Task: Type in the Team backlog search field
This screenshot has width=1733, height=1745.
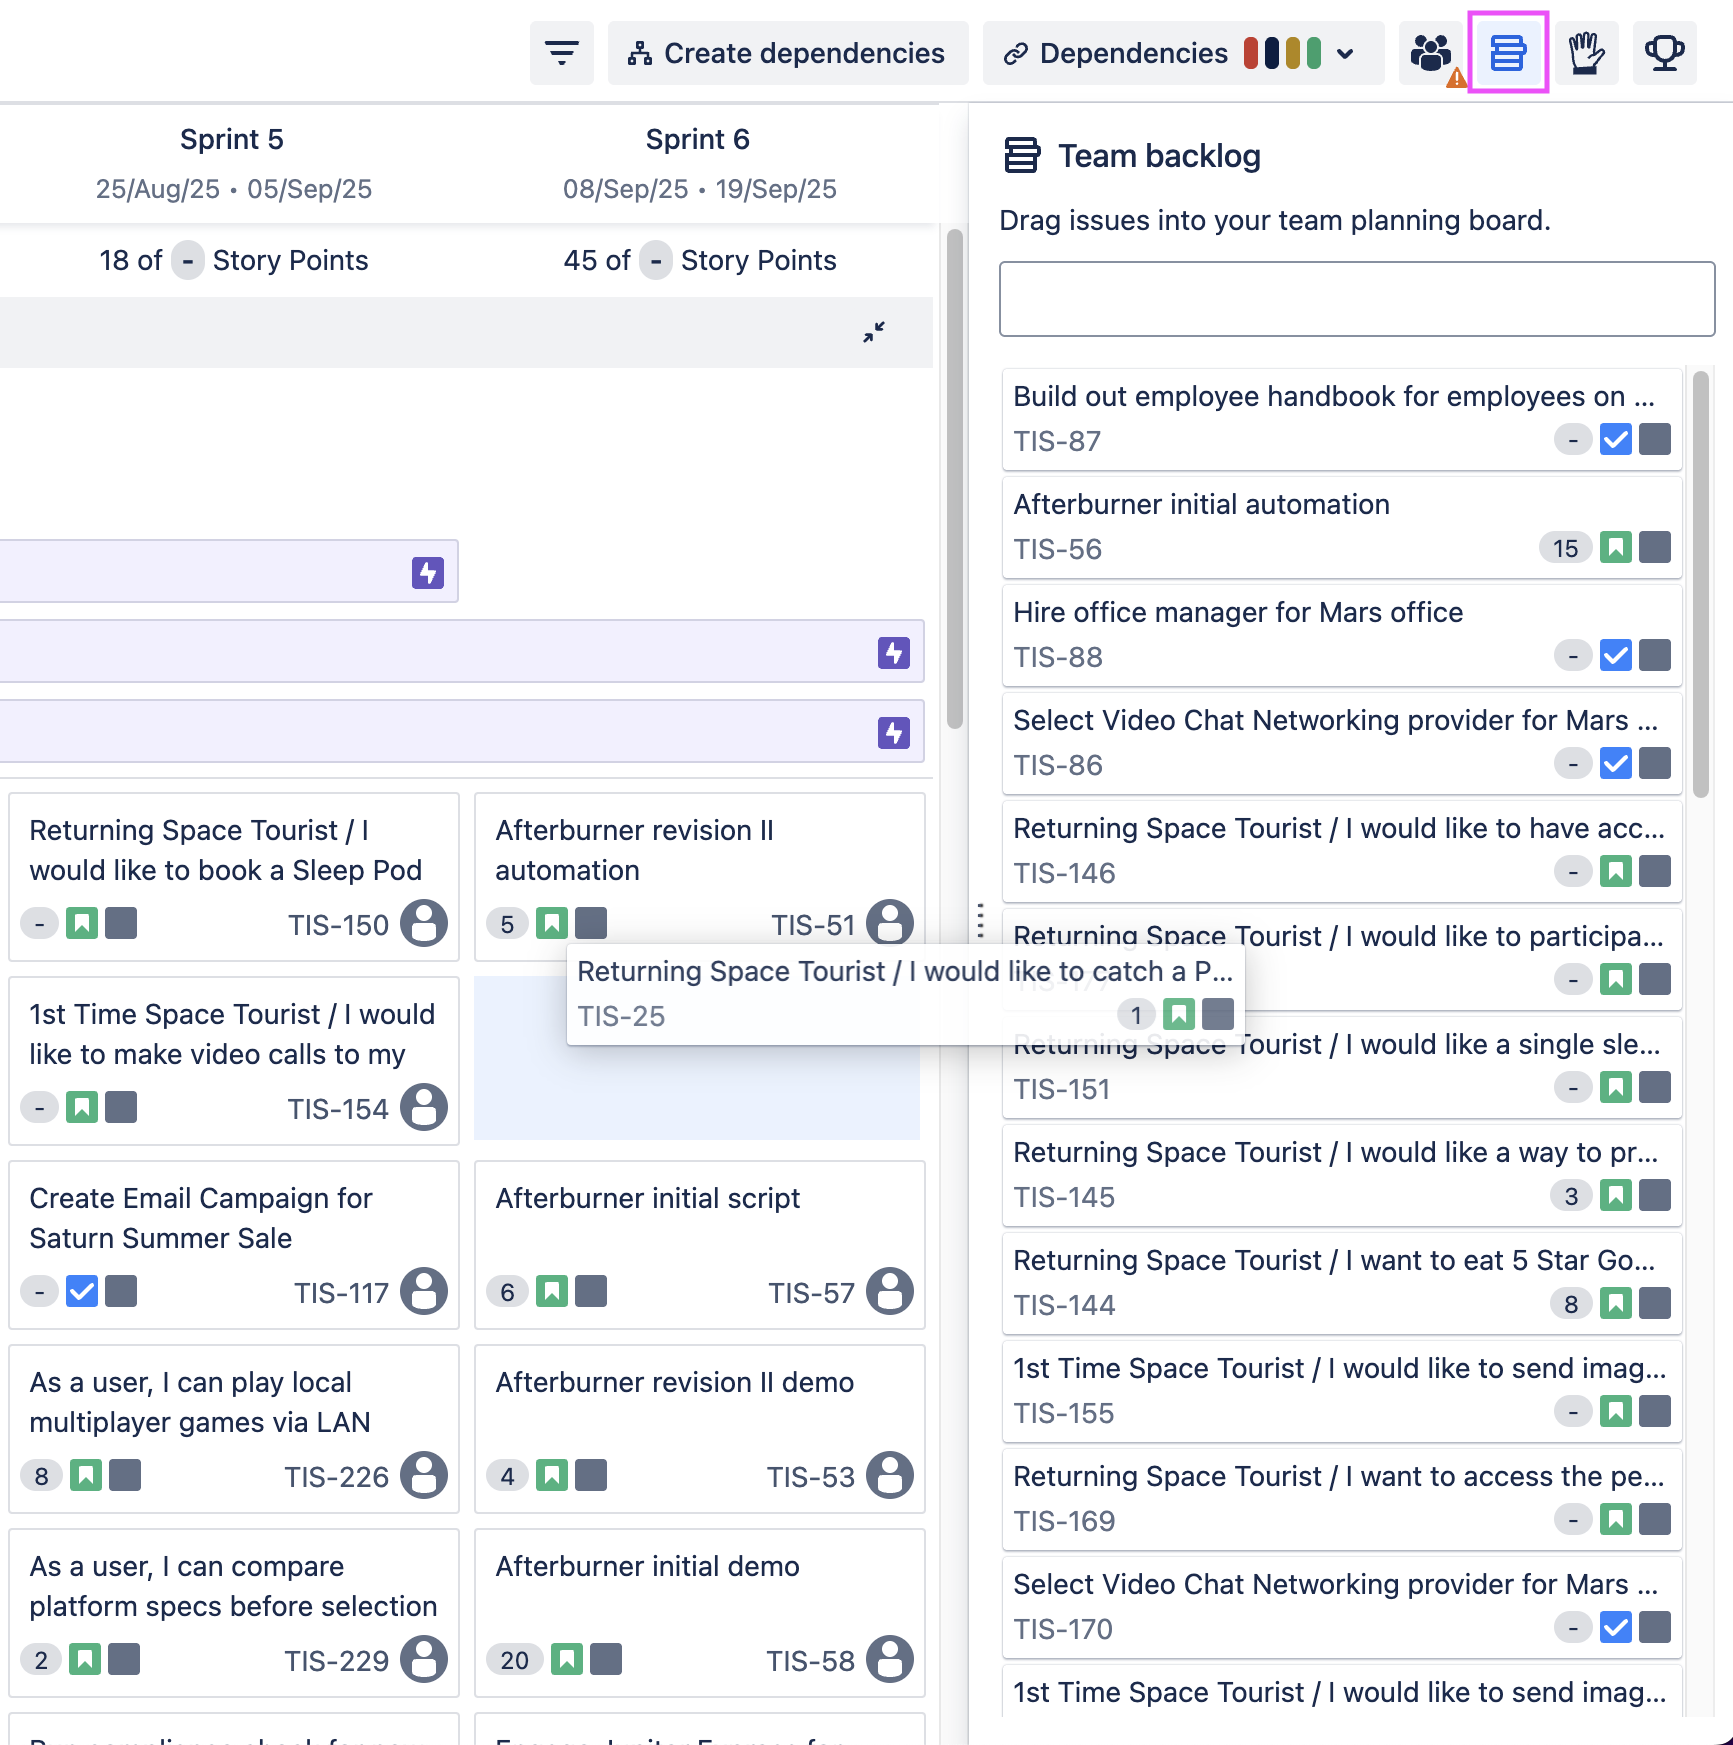Action: 1356,299
